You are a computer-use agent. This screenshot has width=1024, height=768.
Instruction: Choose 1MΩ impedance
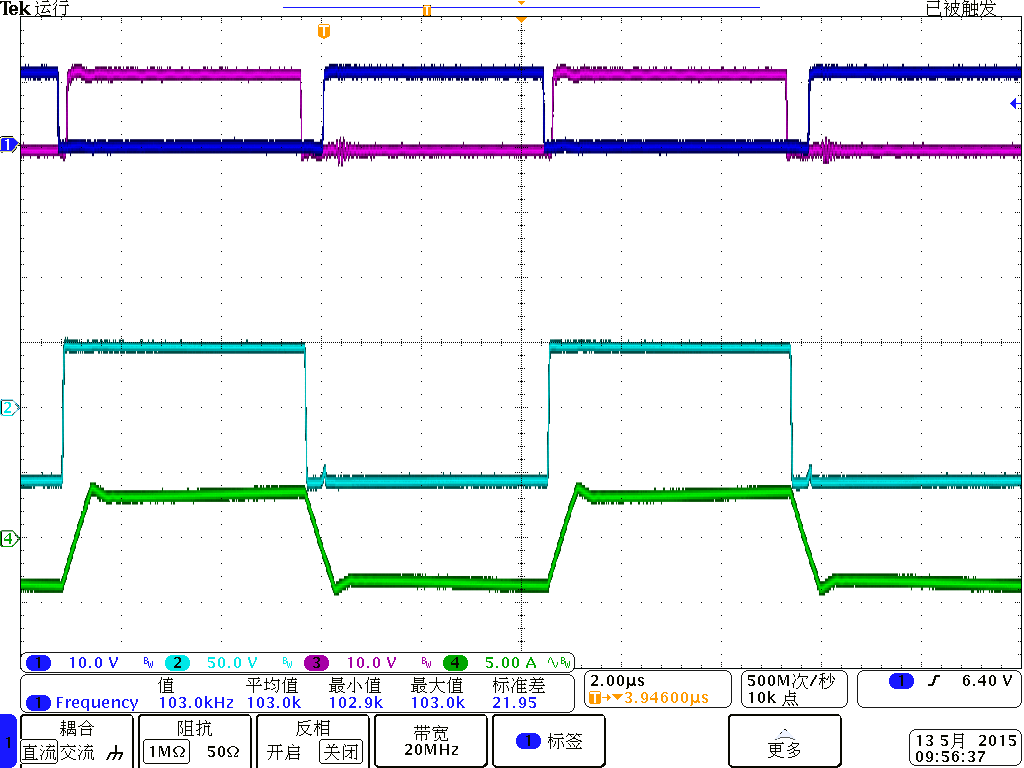[166, 752]
